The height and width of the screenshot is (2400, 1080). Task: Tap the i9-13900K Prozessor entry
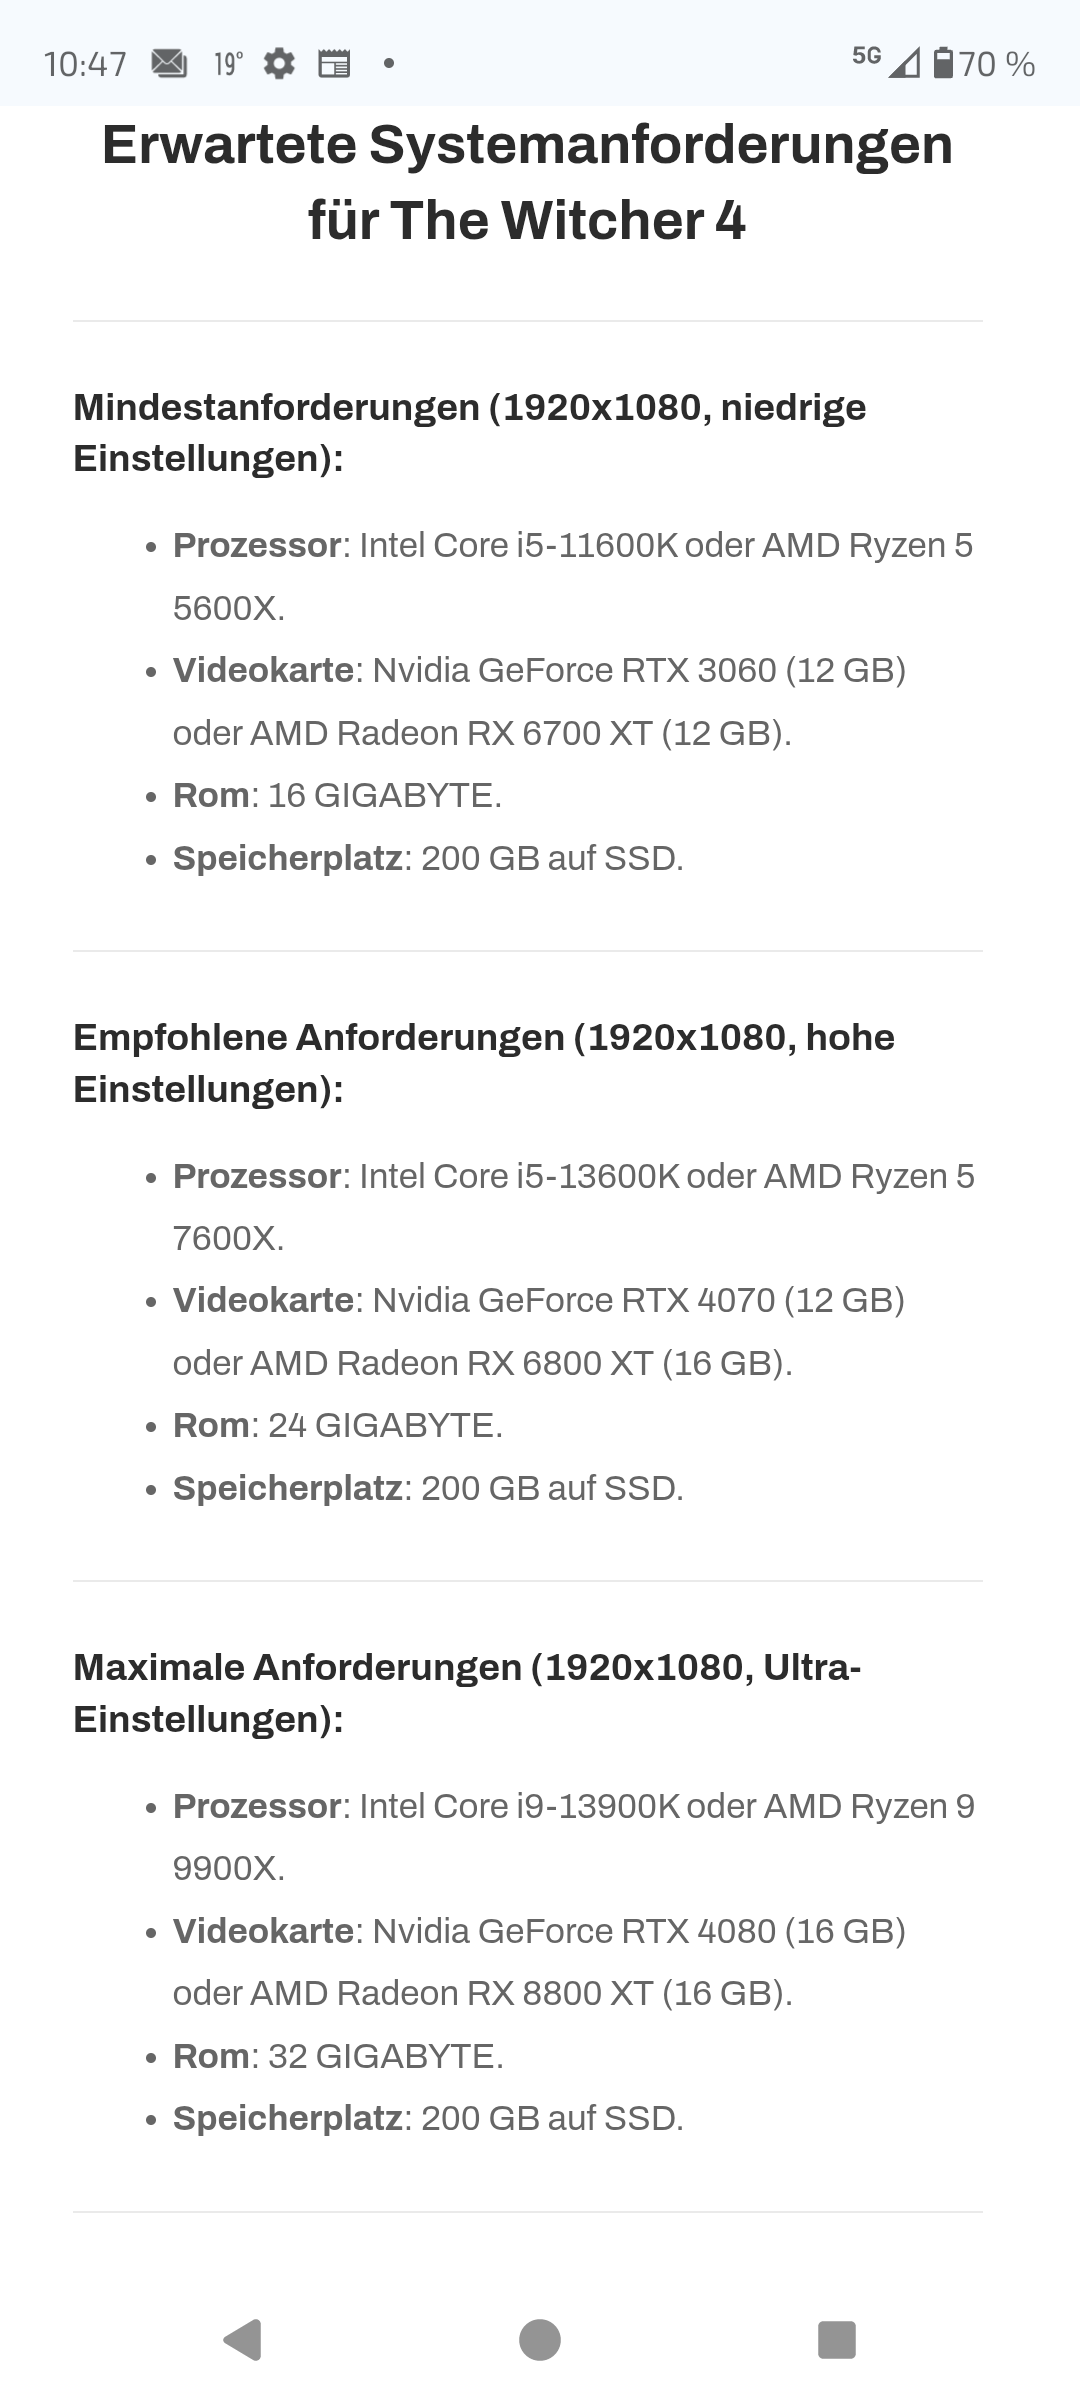click(574, 1836)
